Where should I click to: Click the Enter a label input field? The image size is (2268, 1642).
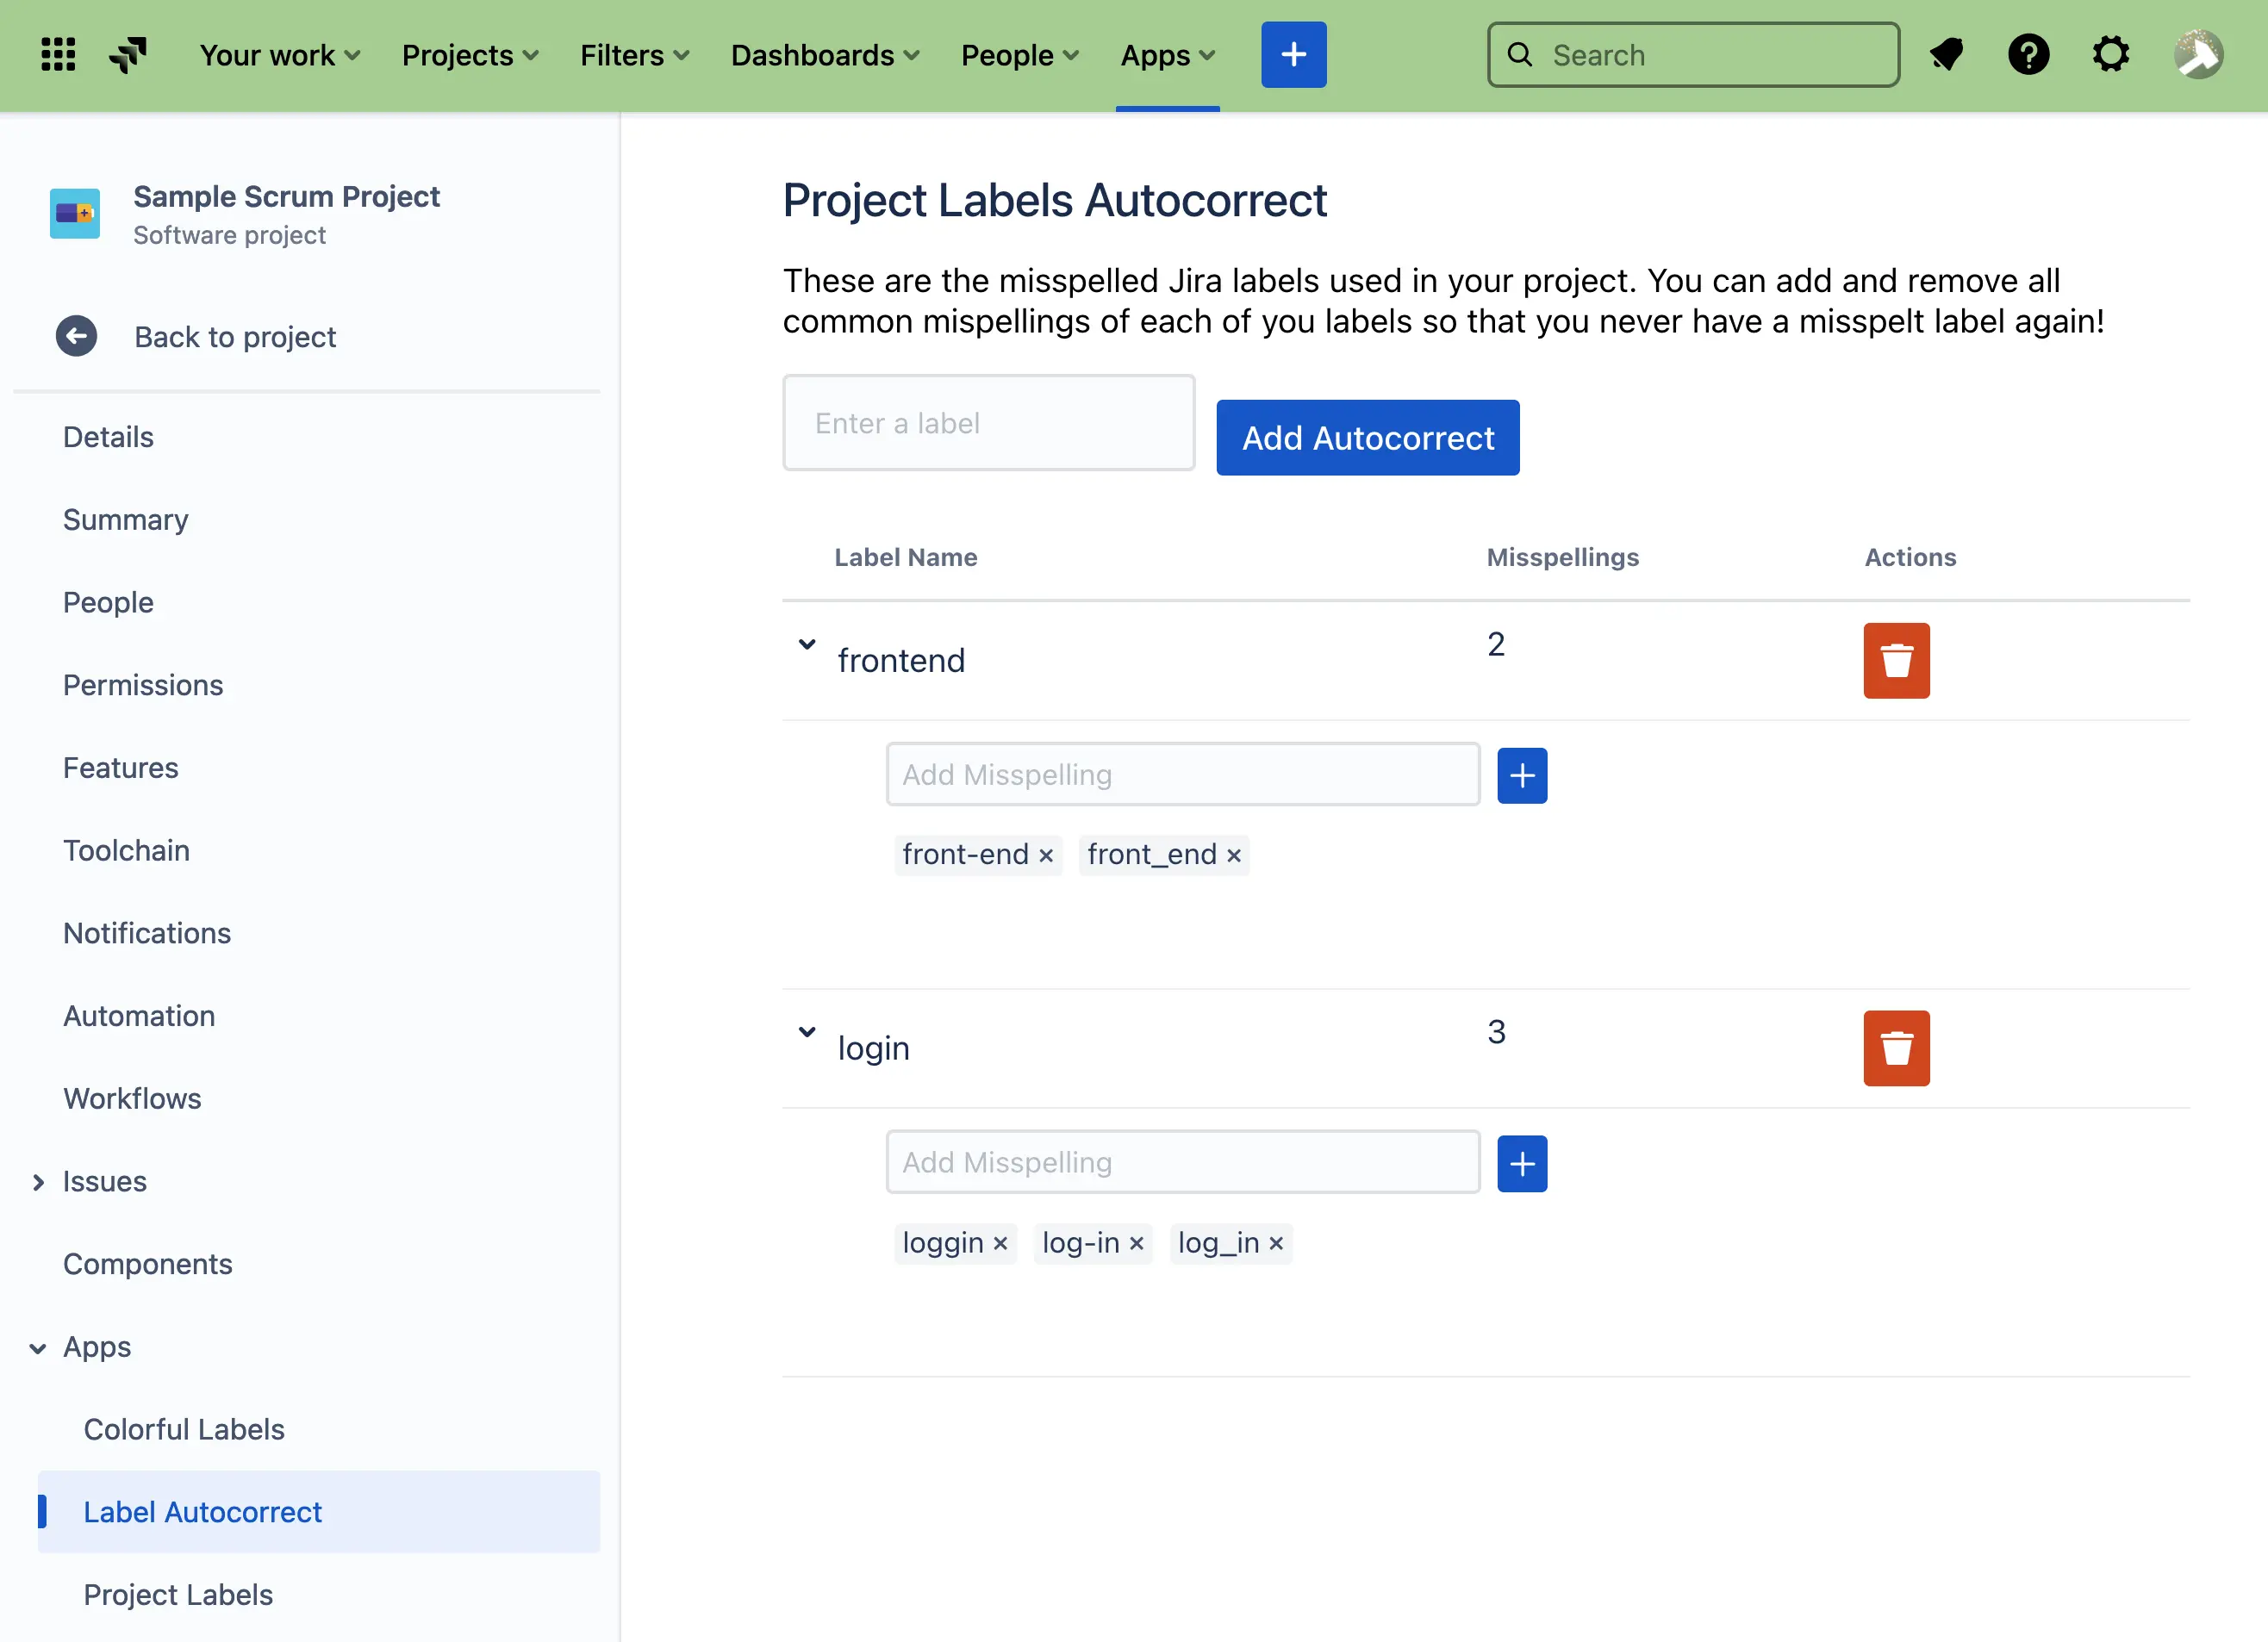[988, 422]
